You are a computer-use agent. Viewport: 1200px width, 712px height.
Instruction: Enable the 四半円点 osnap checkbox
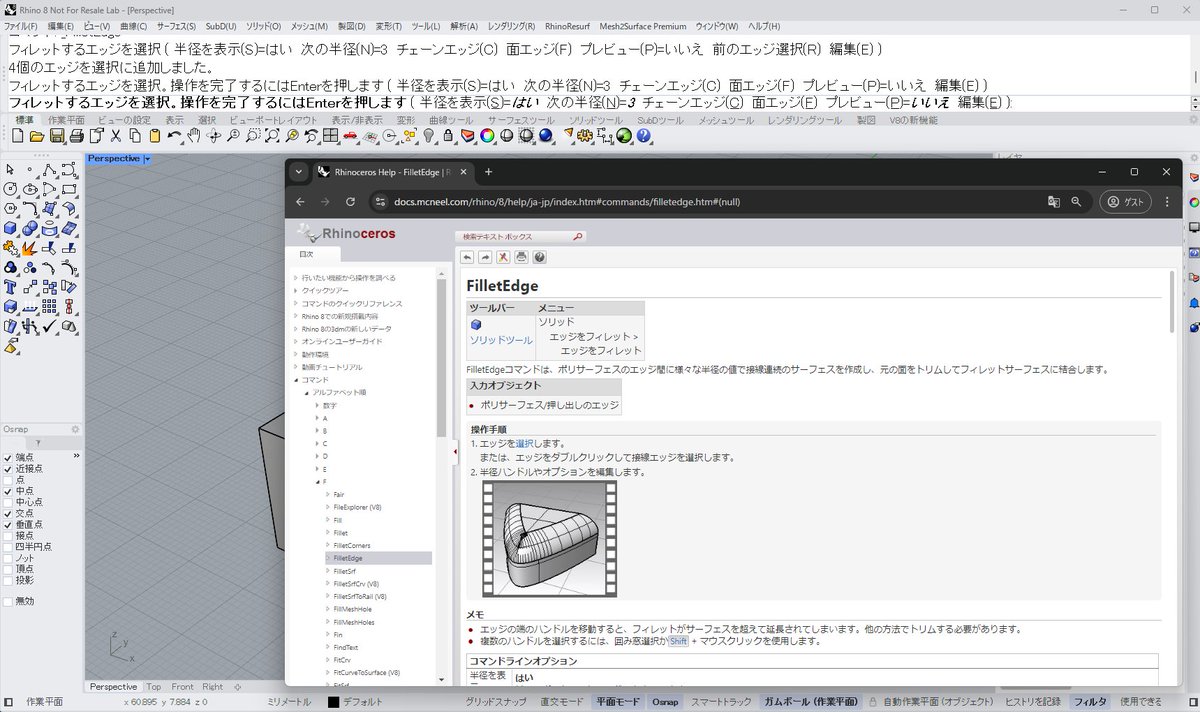pos(8,546)
